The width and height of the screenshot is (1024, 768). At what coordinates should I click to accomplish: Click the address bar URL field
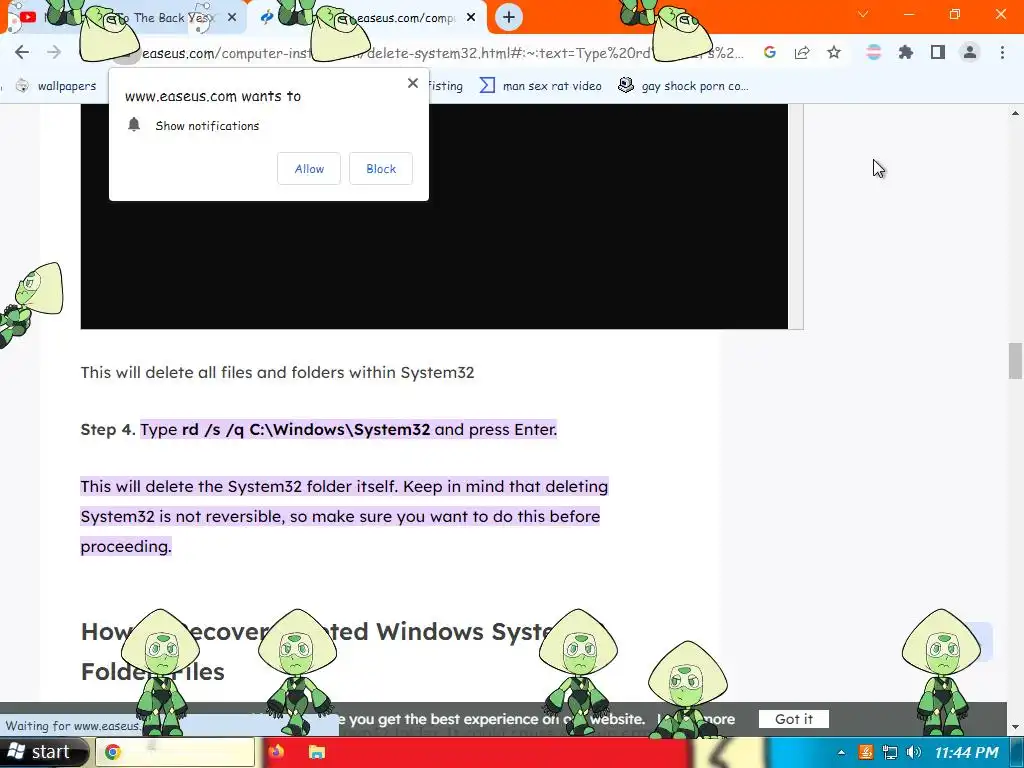[441, 53]
